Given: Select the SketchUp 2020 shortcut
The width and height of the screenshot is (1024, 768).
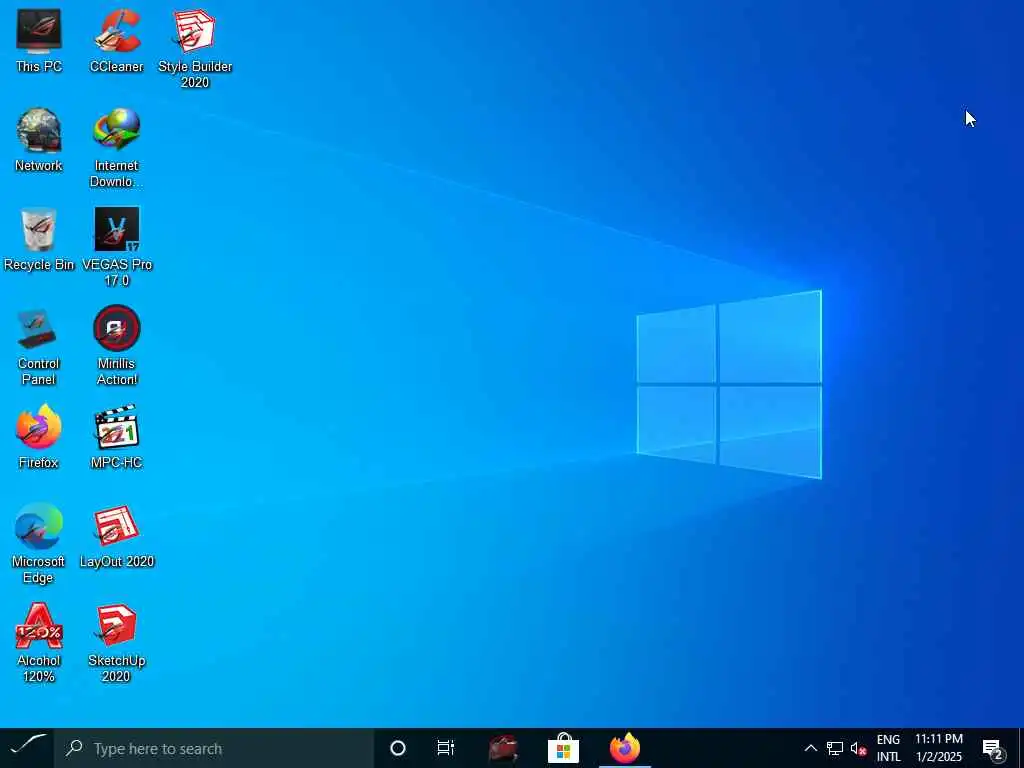Looking at the screenshot, I should point(116,643).
